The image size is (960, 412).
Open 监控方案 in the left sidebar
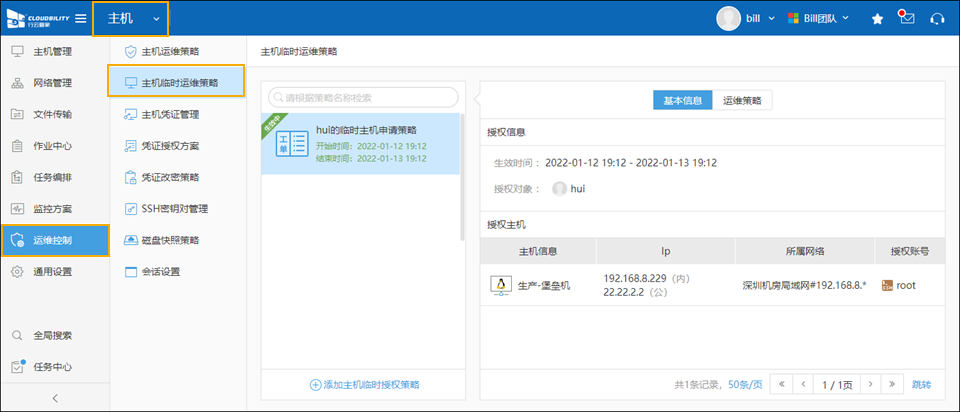(x=52, y=209)
